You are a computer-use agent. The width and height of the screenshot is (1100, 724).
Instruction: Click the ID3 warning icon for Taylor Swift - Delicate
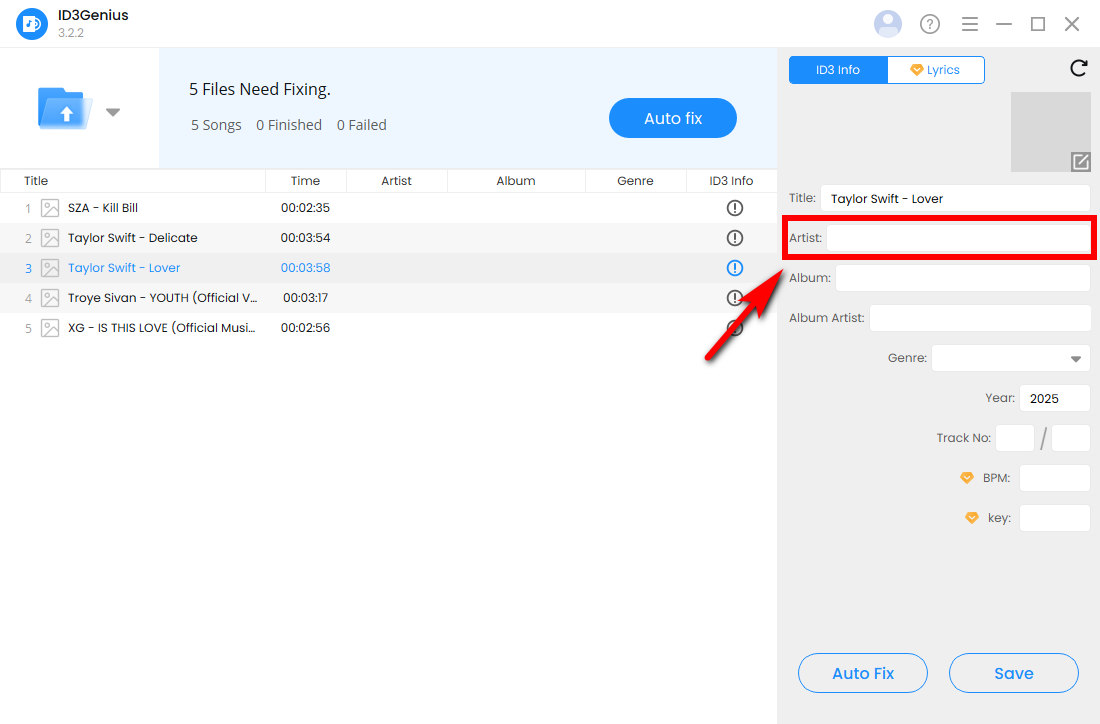[x=735, y=238]
